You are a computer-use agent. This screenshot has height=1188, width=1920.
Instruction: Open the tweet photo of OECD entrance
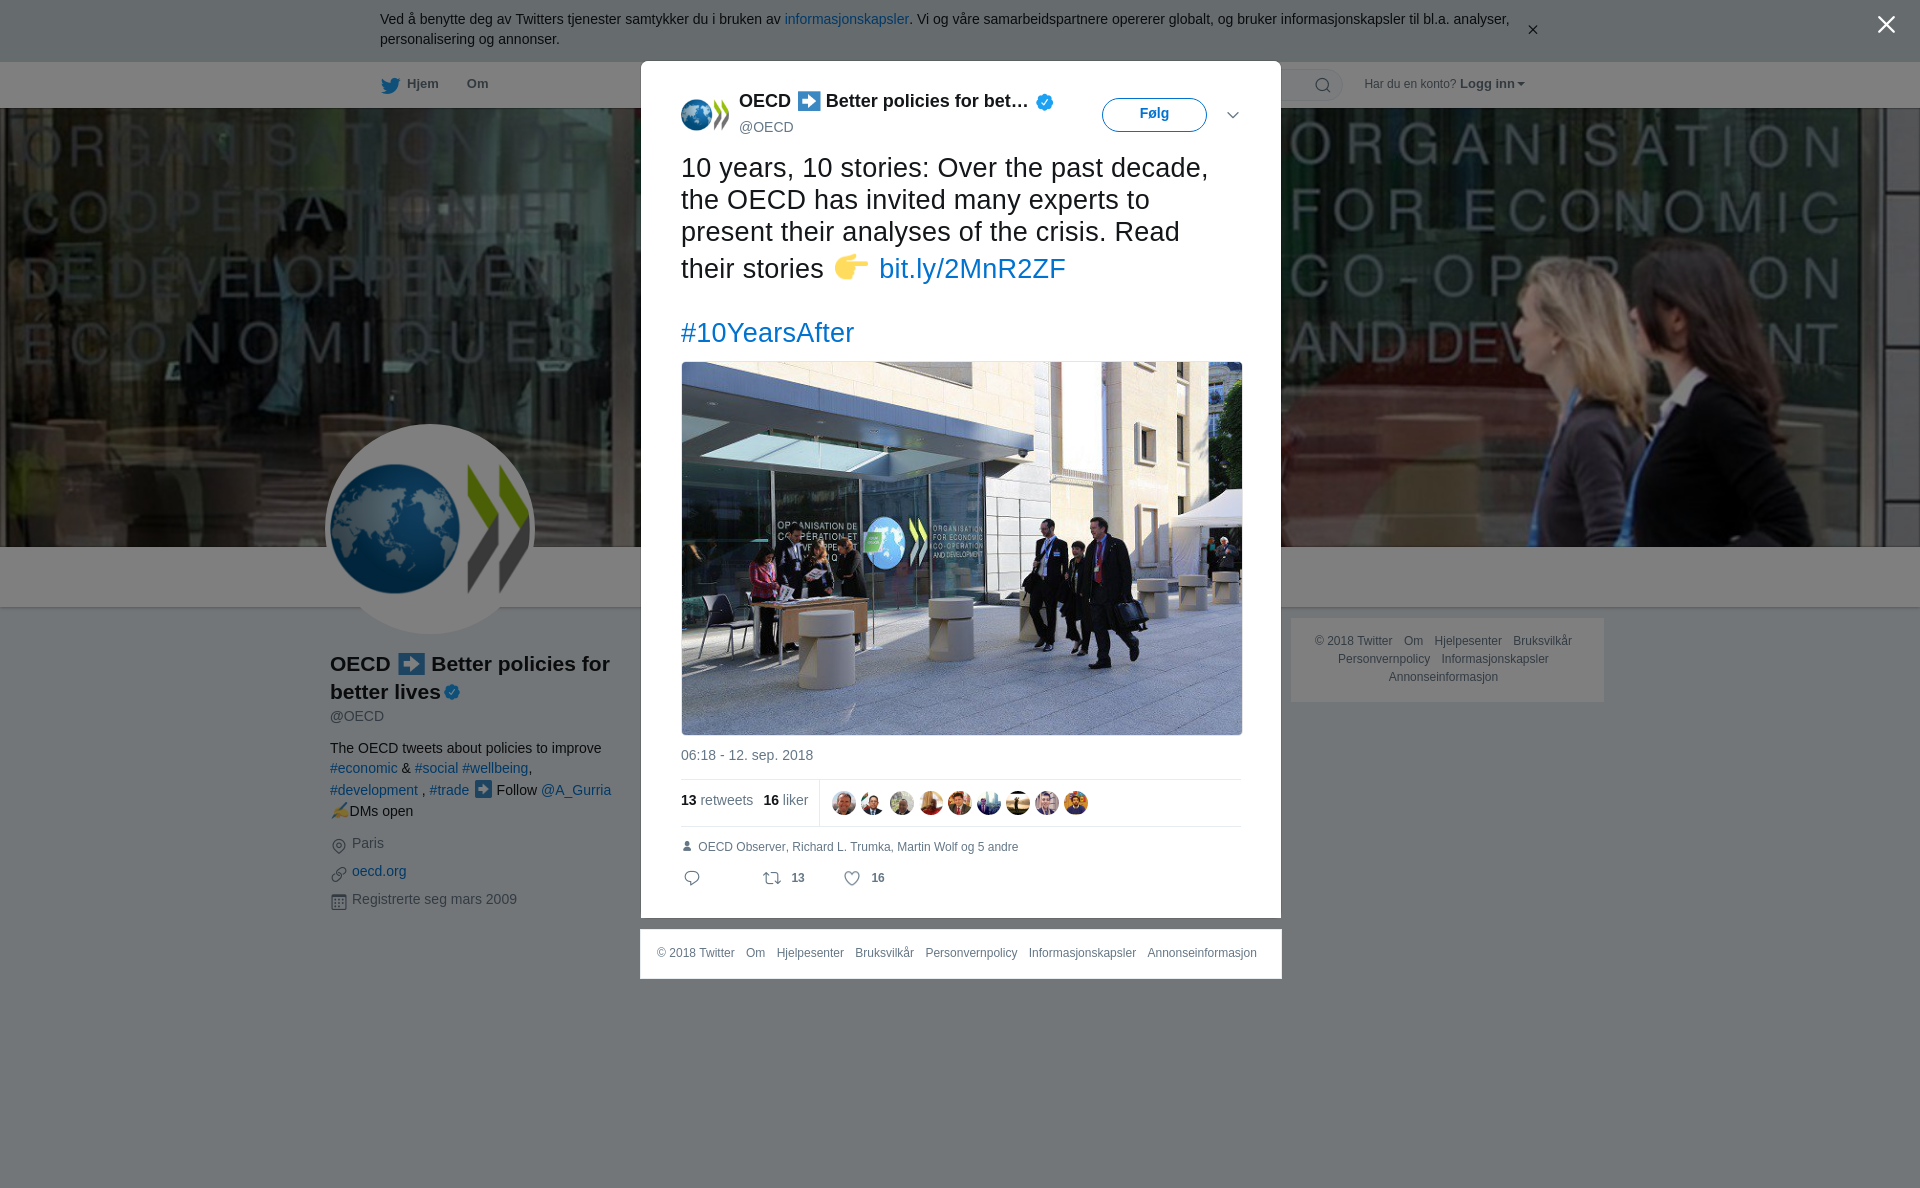(962, 548)
